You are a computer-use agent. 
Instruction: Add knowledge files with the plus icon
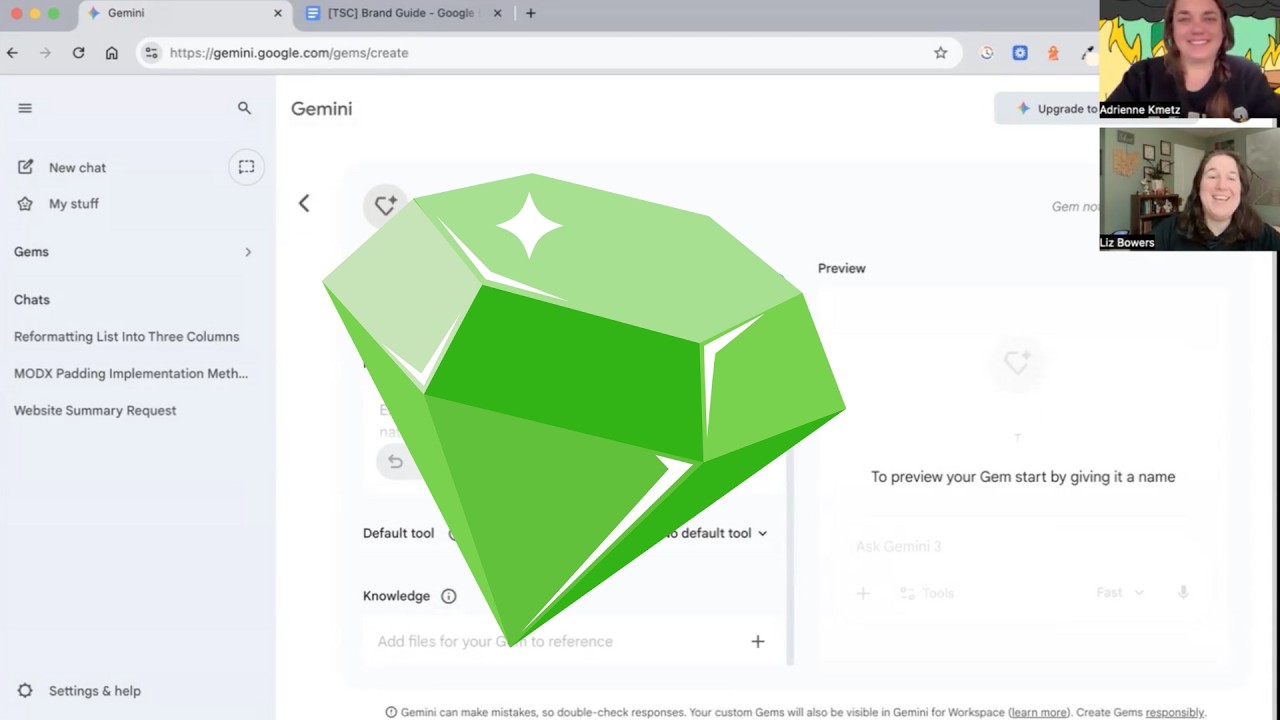click(758, 641)
